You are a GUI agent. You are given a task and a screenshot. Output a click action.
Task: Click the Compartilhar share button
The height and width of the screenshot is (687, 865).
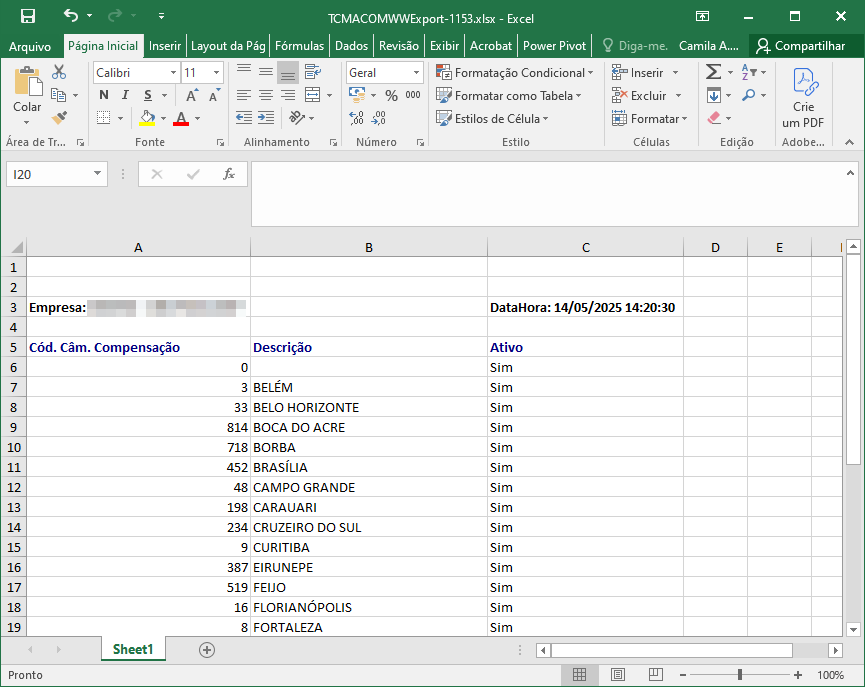(800, 46)
